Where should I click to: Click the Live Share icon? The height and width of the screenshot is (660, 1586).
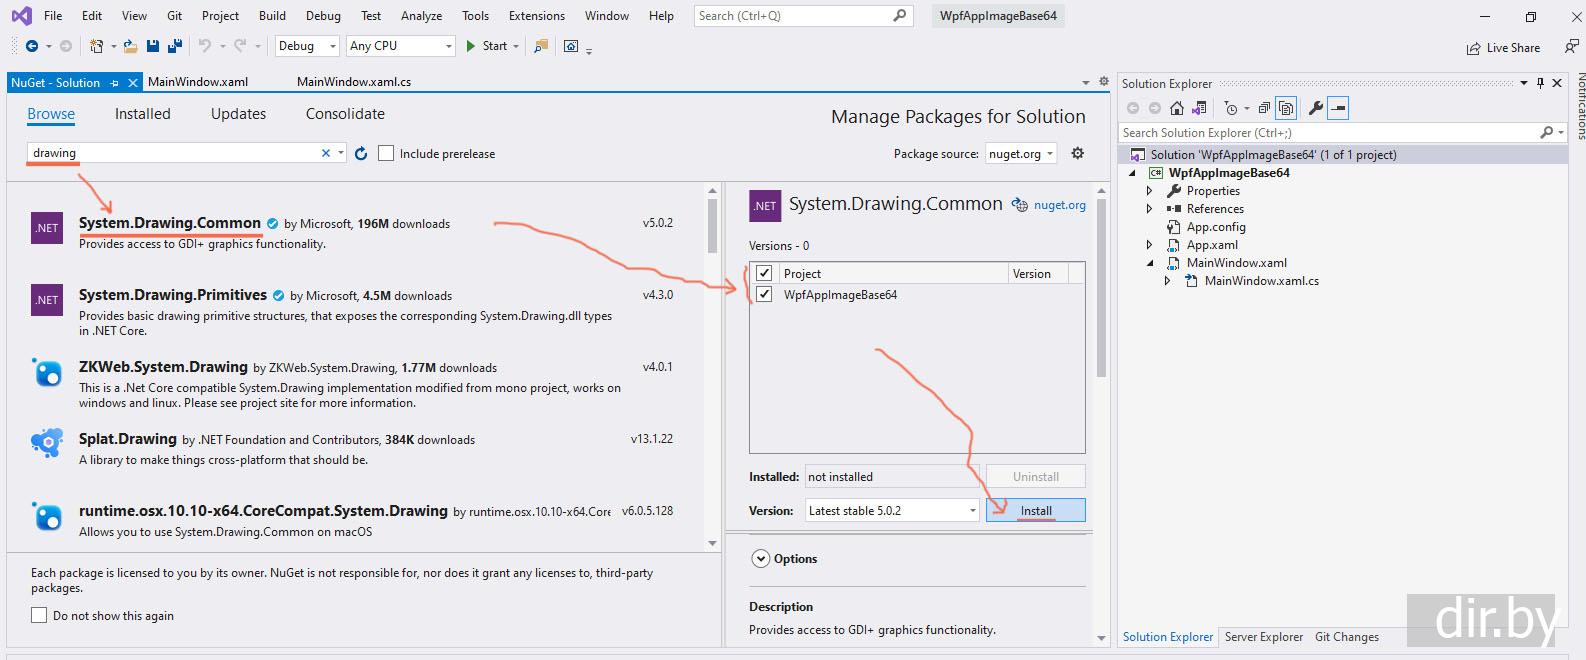[x=1473, y=48]
